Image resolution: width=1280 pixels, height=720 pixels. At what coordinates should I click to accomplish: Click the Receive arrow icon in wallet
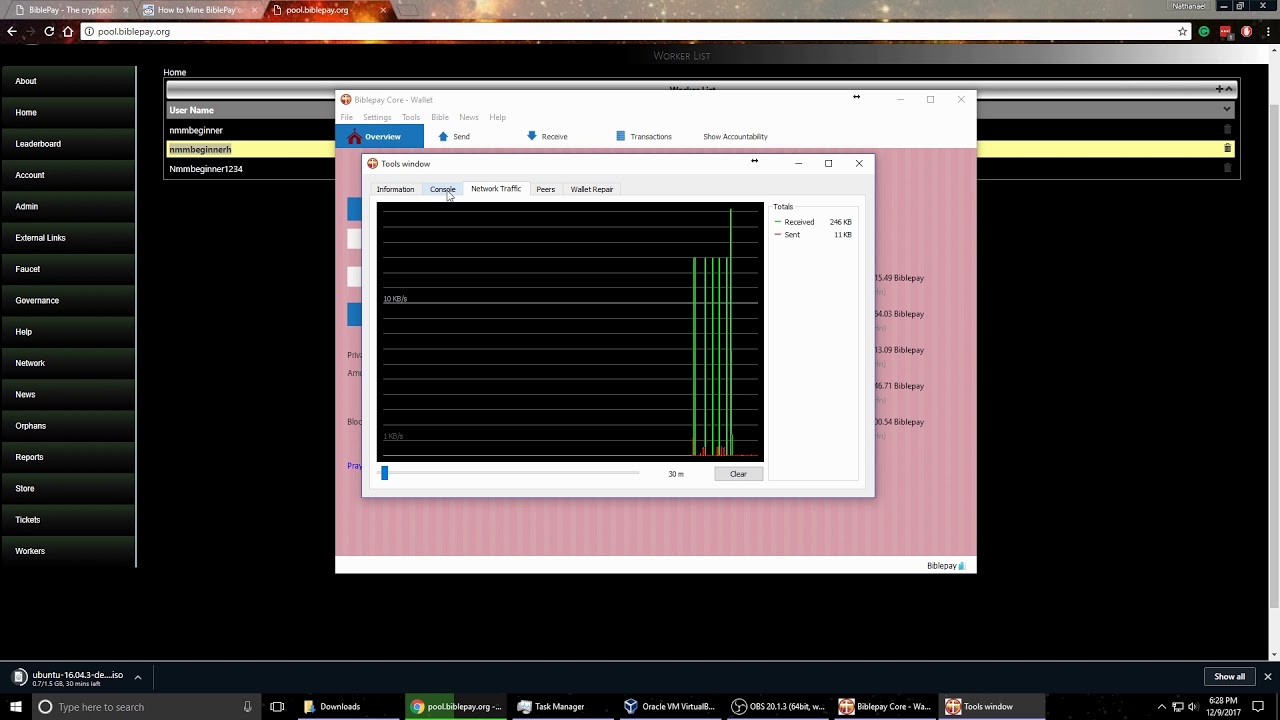[531, 136]
